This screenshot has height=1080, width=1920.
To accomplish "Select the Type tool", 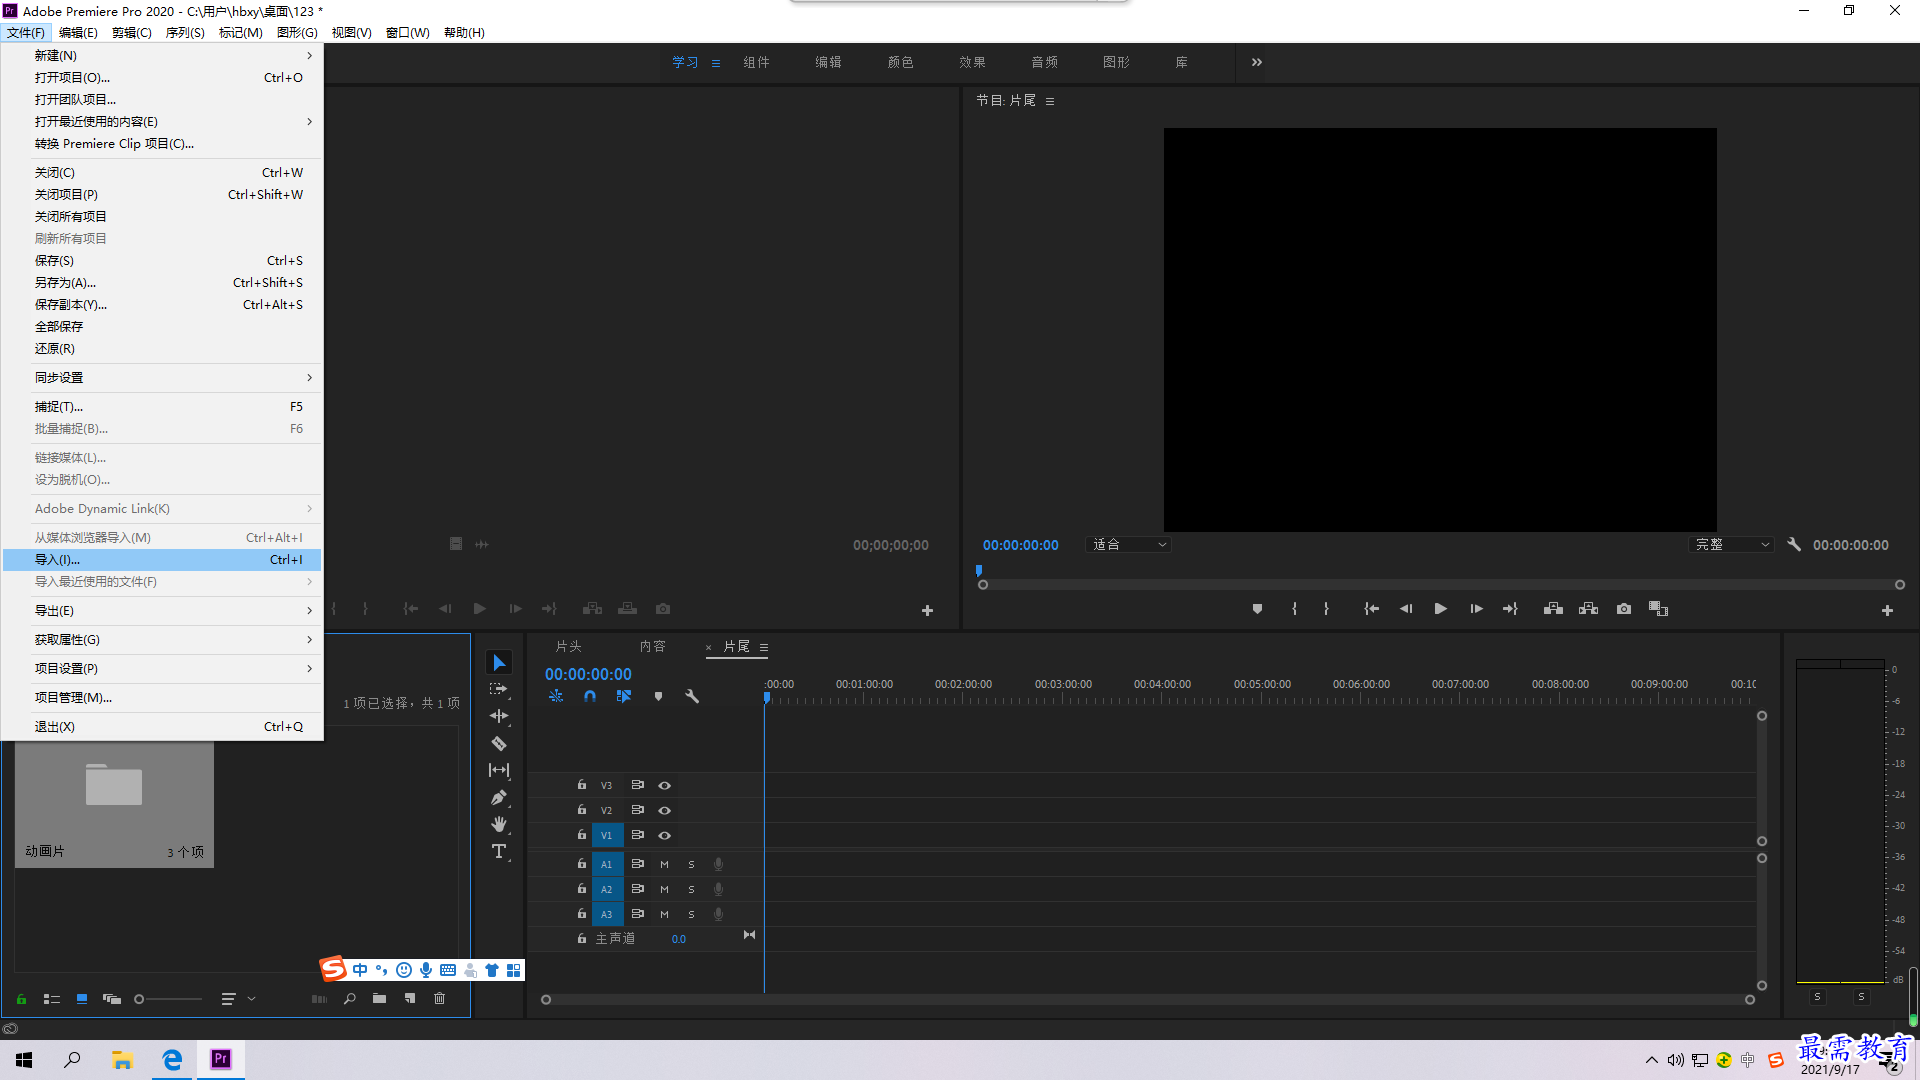I will pos(499,851).
